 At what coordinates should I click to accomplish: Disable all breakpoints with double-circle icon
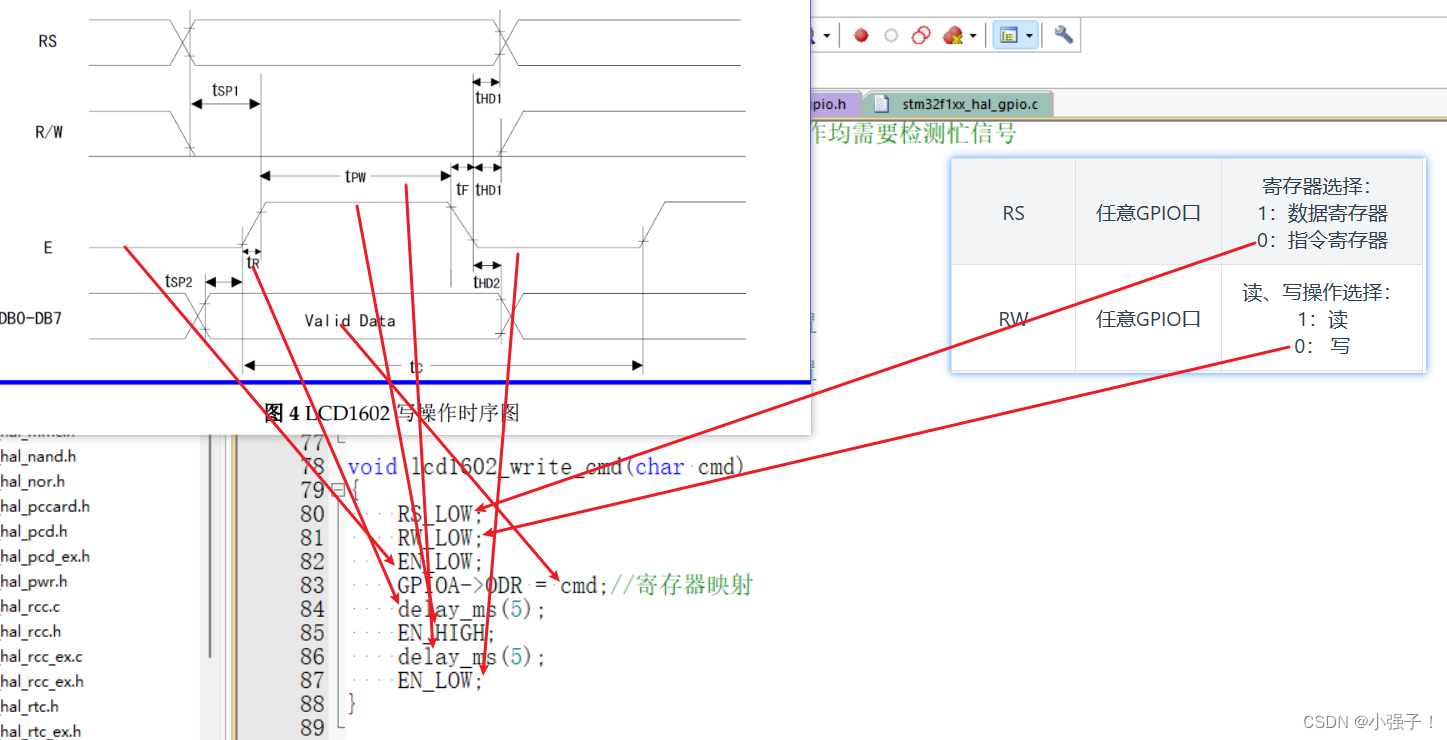pos(922,36)
